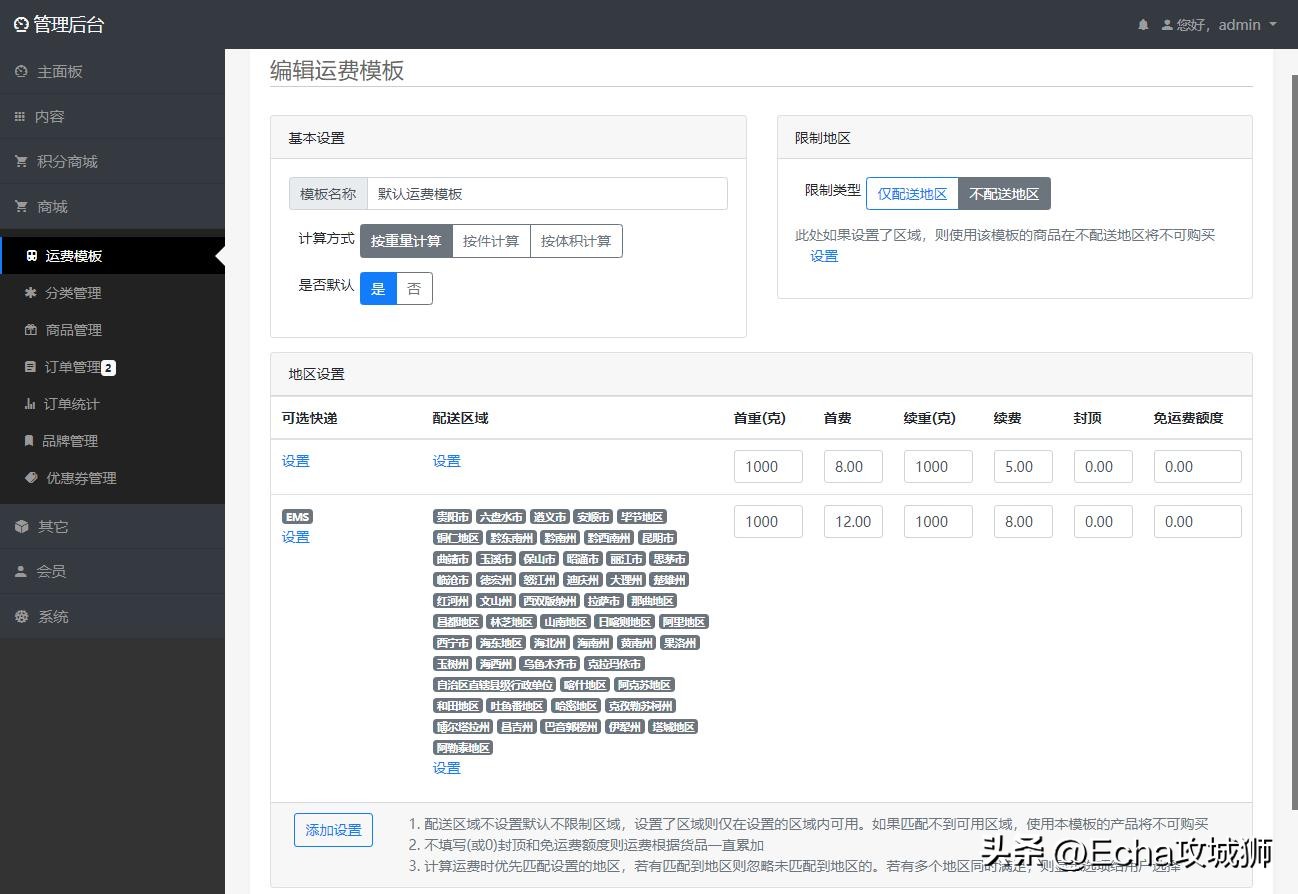
Task: Open the admin account dropdown
Action: (1221, 24)
